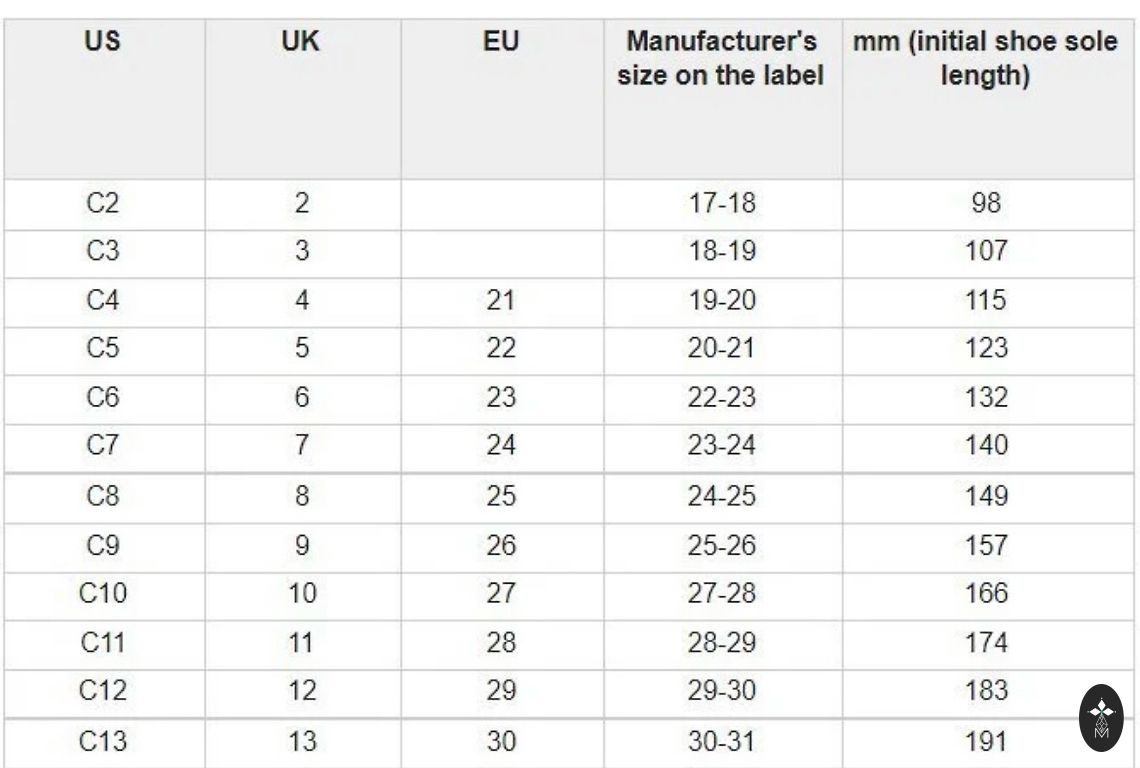Screen dimensions: 1140x768
Task: Click the UK column header
Action: 301,44
